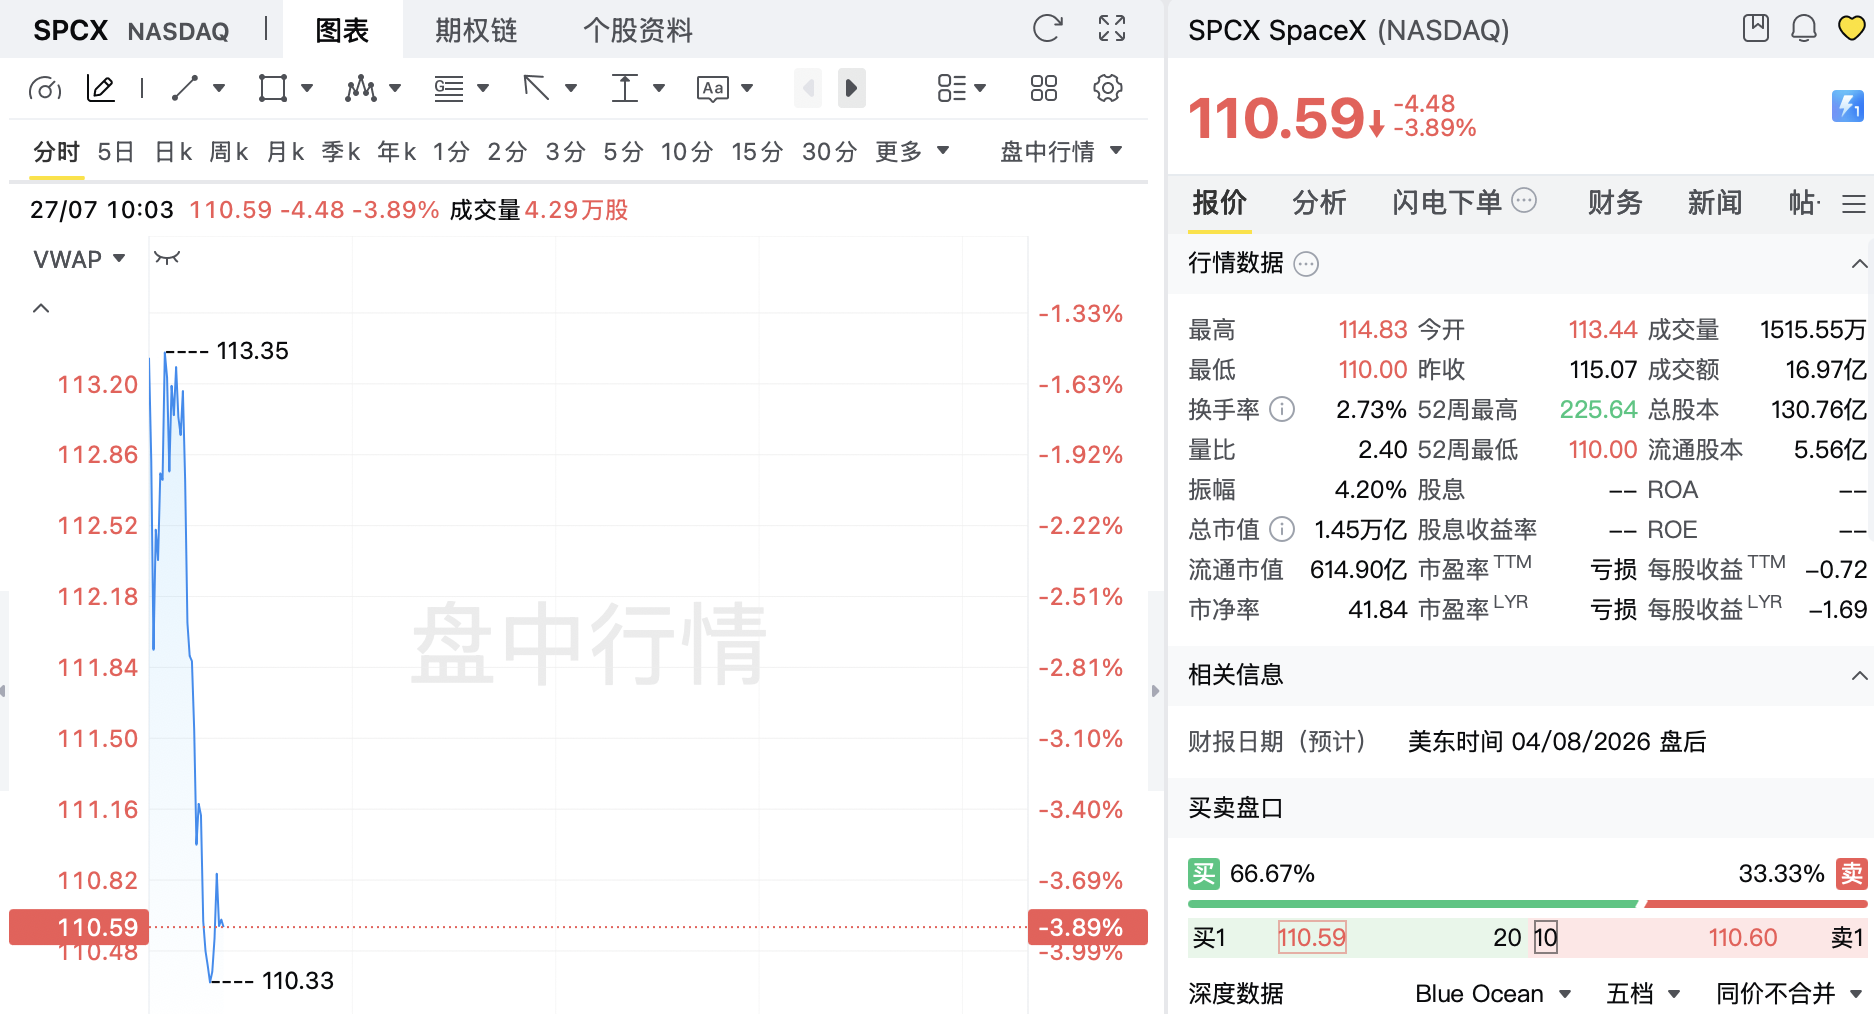Switch to the 图表 tab
The image size is (1874, 1014).
(x=343, y=30)
